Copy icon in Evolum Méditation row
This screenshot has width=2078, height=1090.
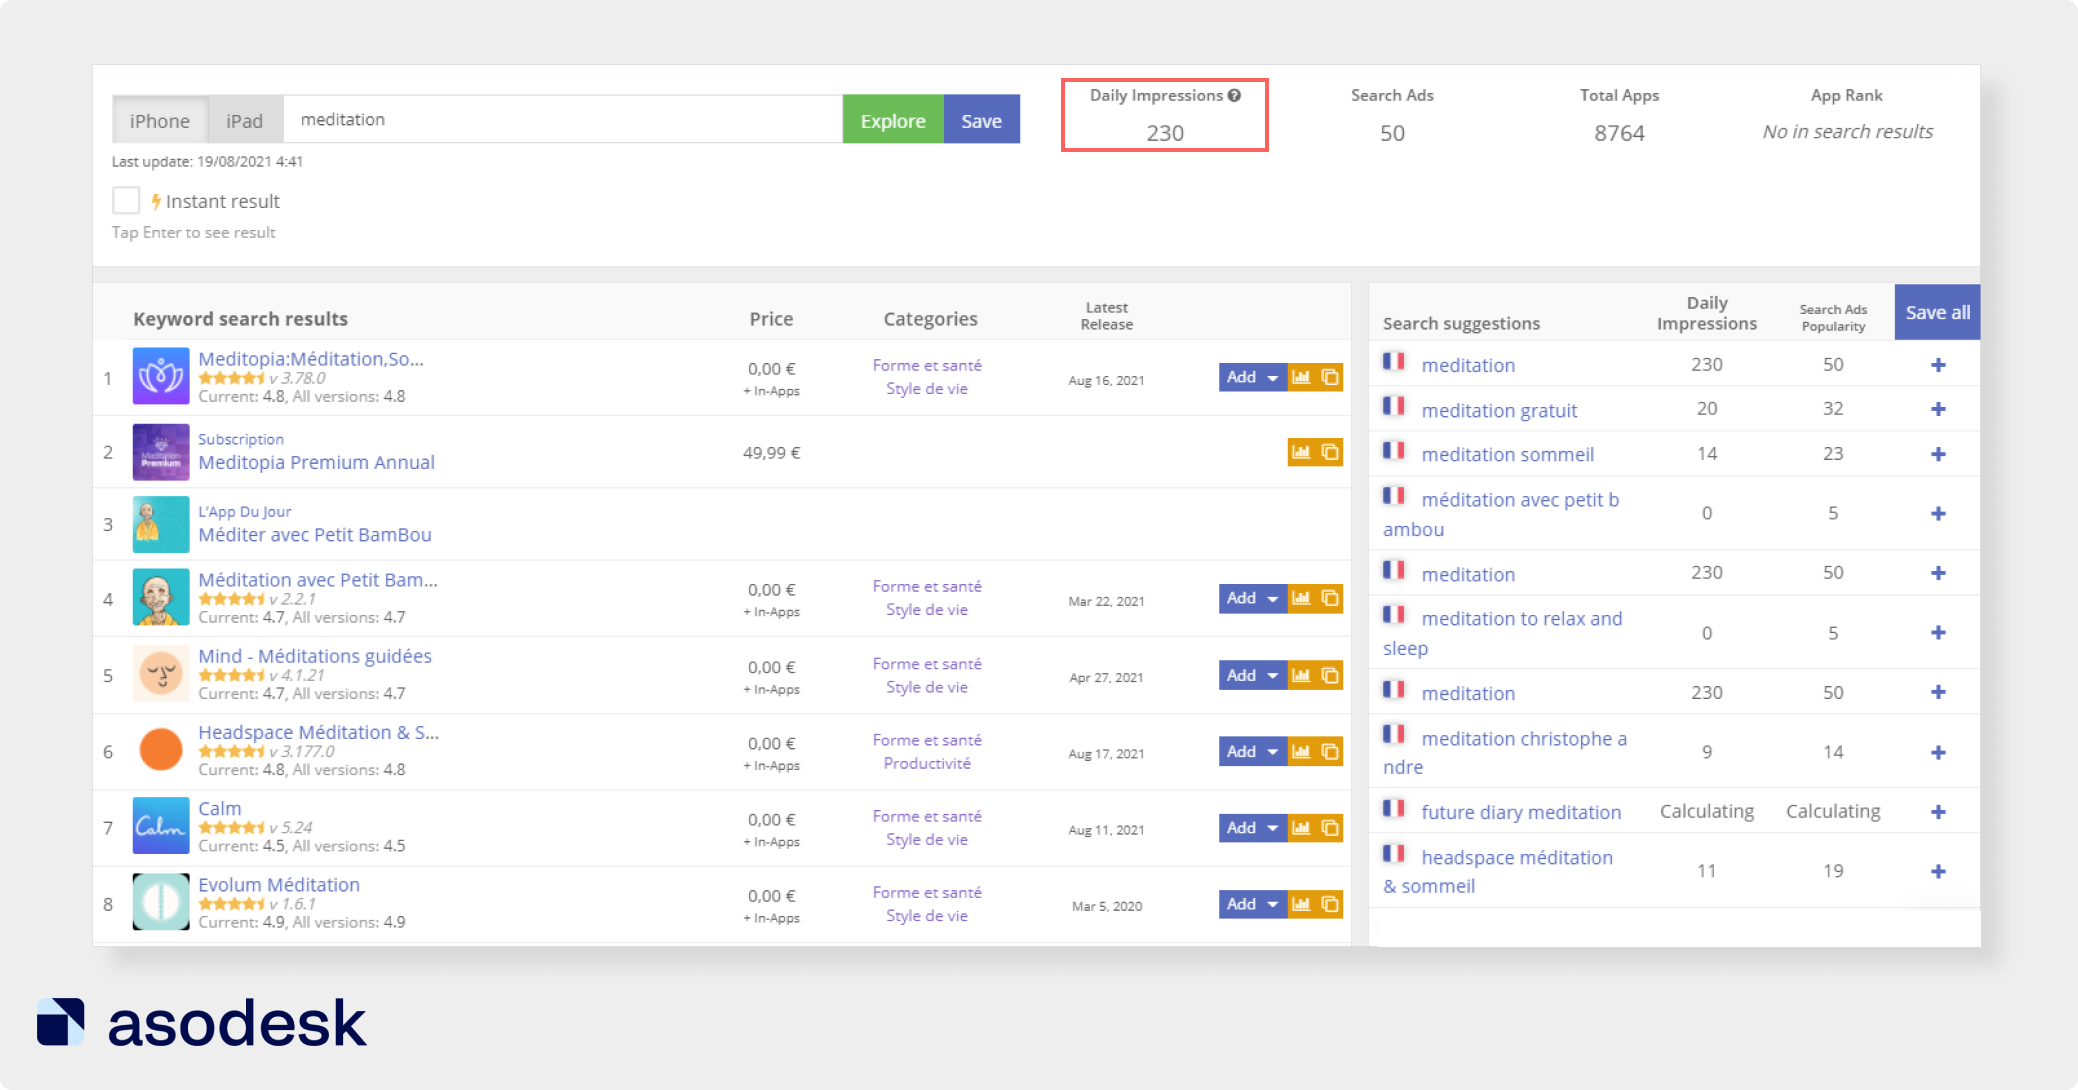click(1330, 904)
